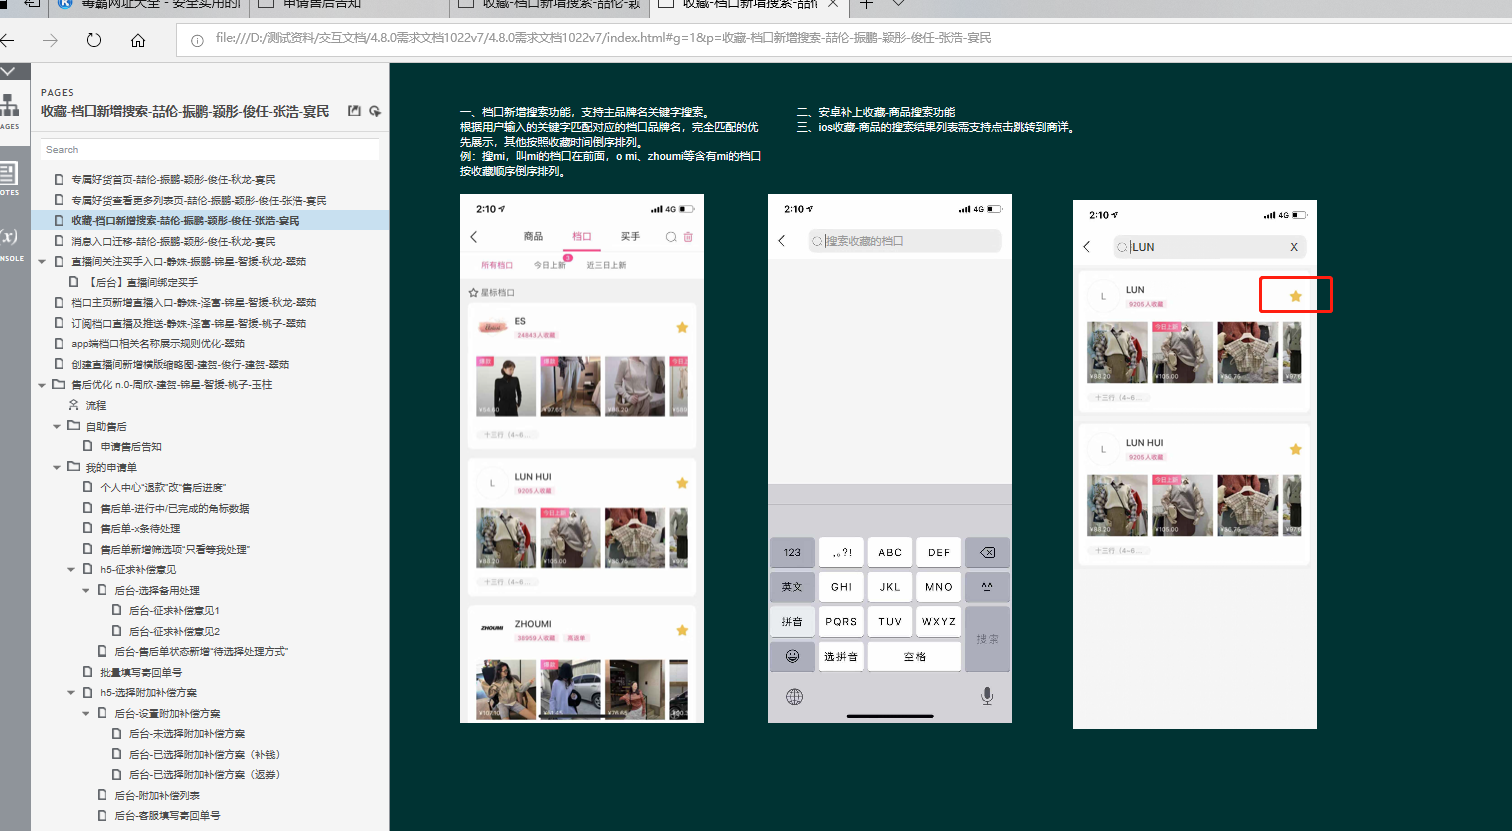Toggle the star on the LUN result card
The width and height of the screenshot is (1512, 831).
(1296, 296)
